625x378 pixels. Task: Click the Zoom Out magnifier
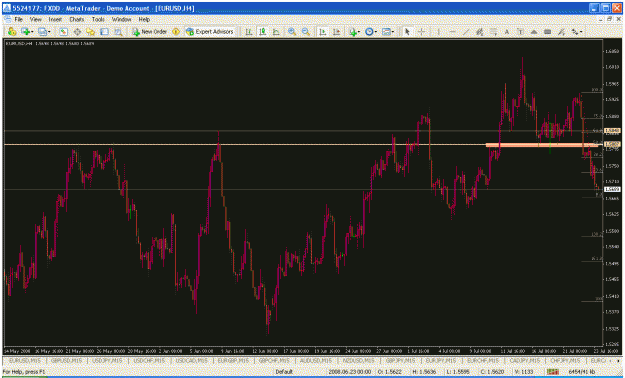click(306, 32)
